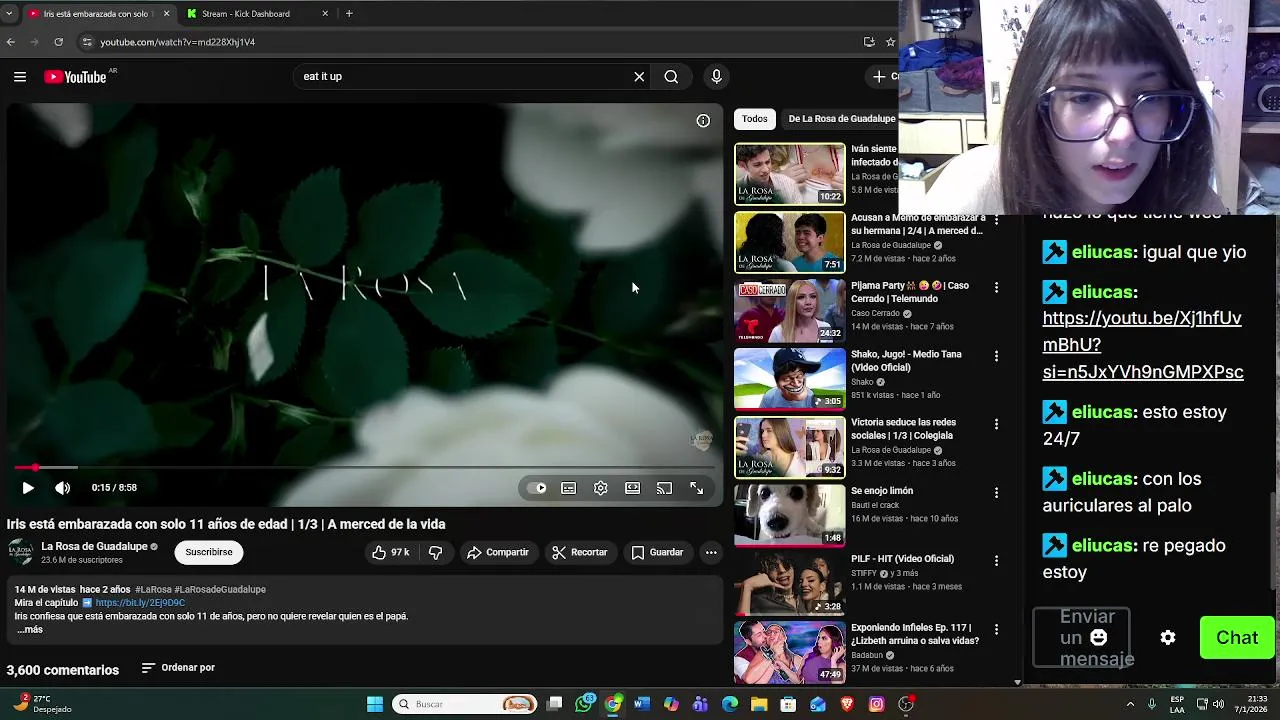Open the browser tab search dropdown
Viewport: 1280px width, 720px height.
[9, 14]
